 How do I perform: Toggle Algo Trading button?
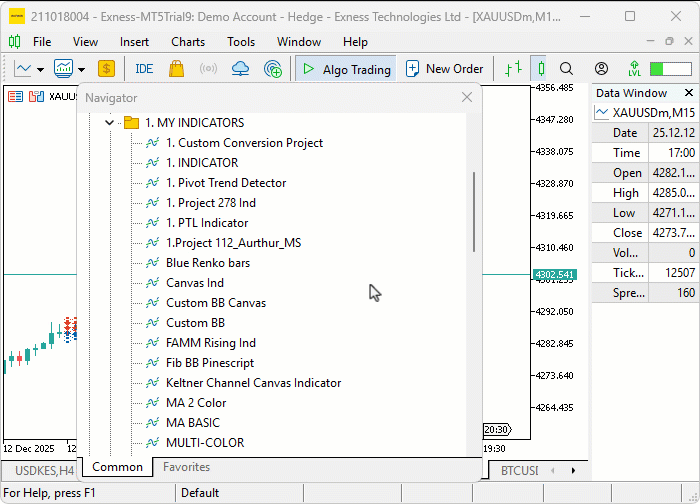[x=346, y=69]
